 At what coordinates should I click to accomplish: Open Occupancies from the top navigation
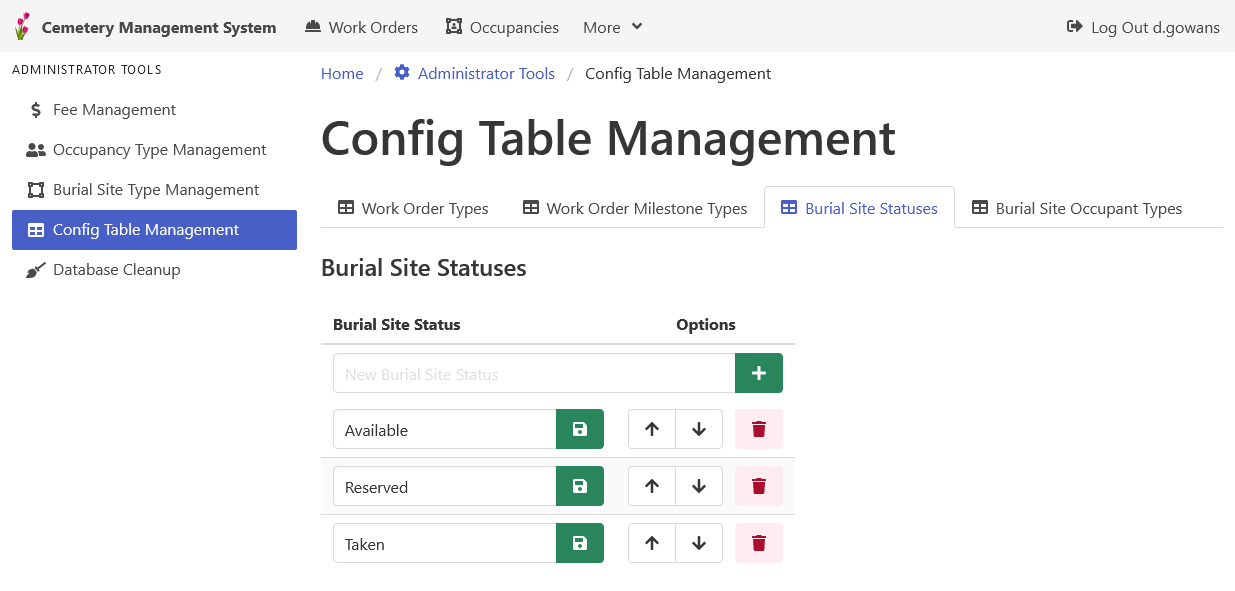click(x=501, y=27)
